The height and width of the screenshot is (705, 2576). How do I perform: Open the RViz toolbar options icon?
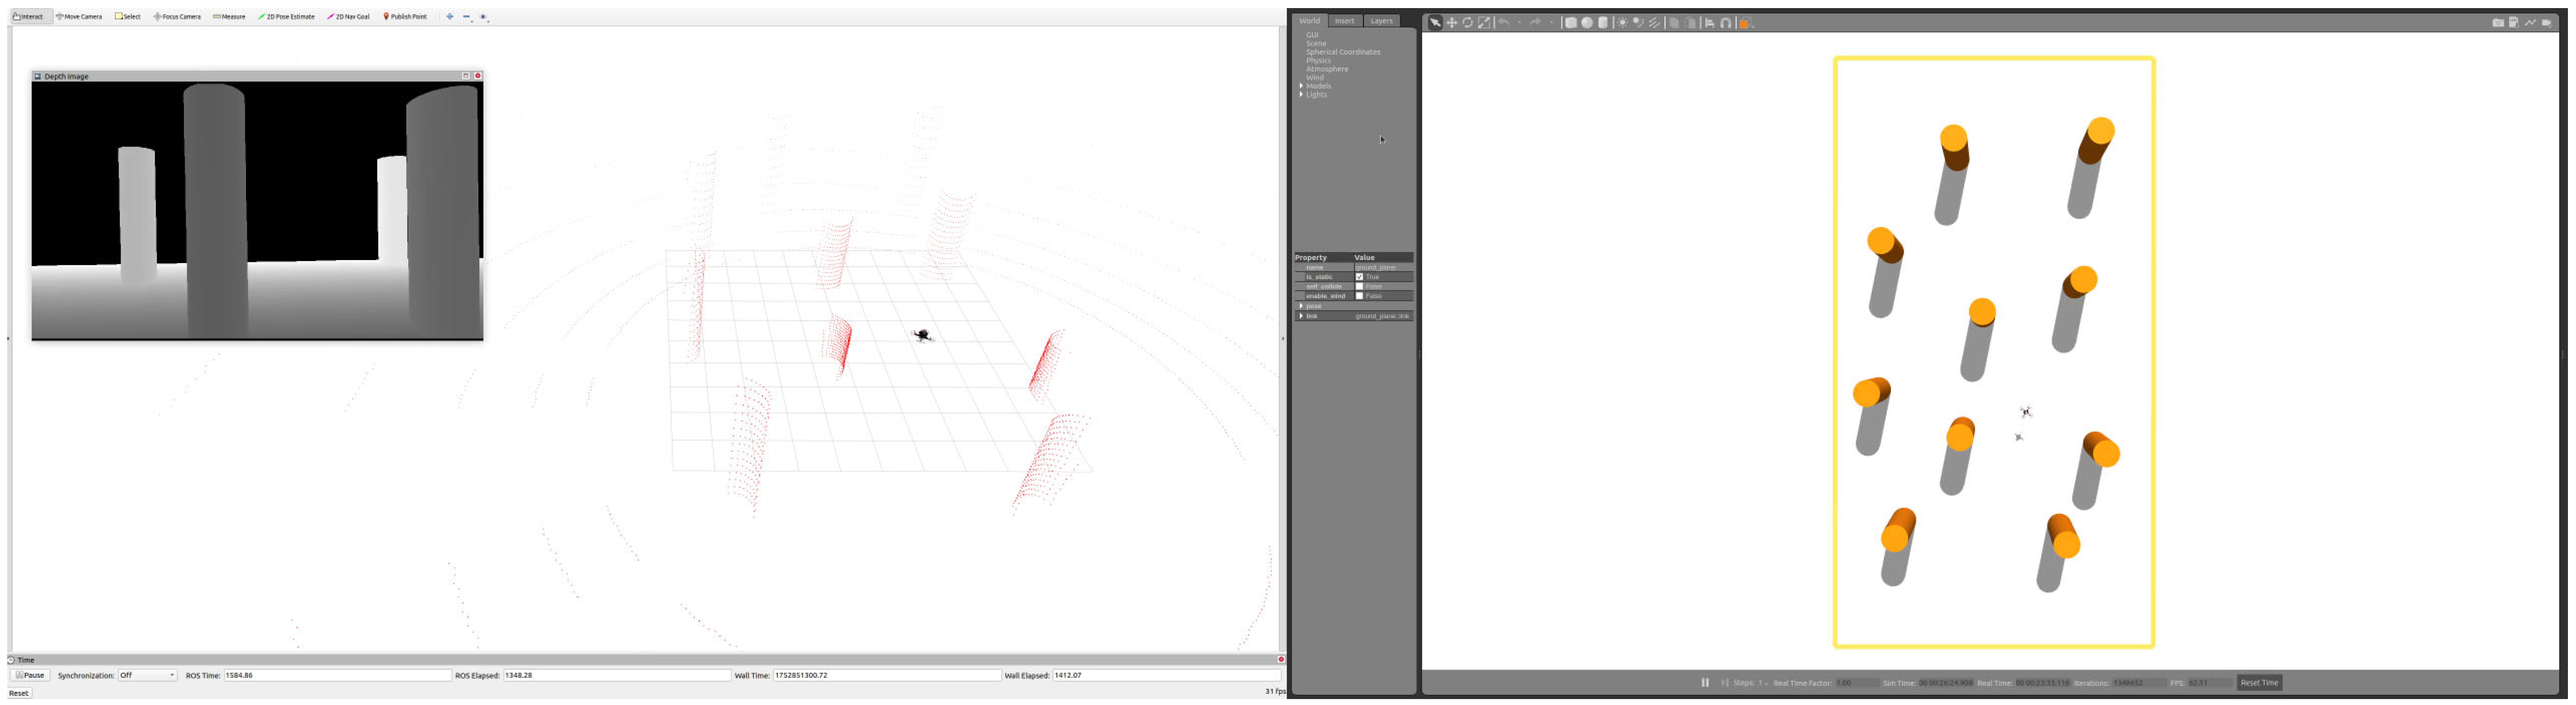pyautogui.click(x=484, y=17)
